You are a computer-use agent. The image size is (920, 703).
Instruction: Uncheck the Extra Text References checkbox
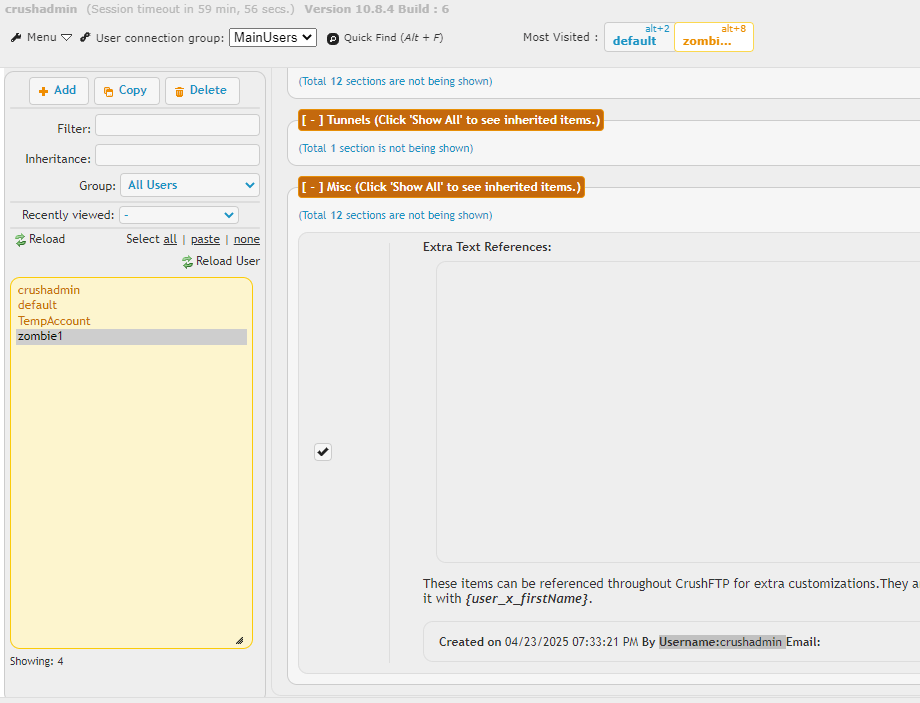pyautogui.click(x=323, y=452)
